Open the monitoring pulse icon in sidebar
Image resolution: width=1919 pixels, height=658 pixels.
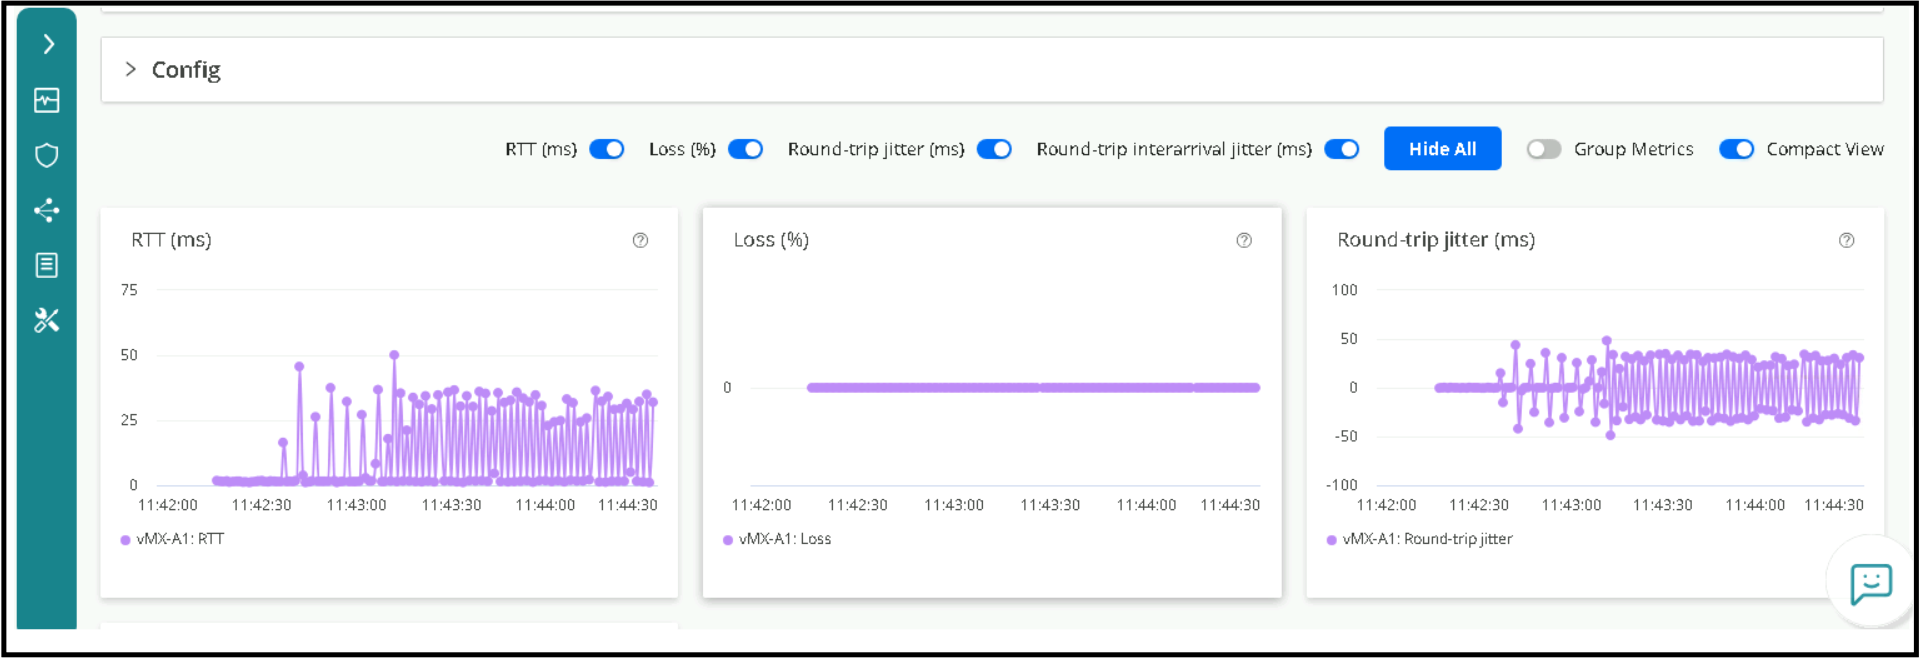[x=47, y=100]
